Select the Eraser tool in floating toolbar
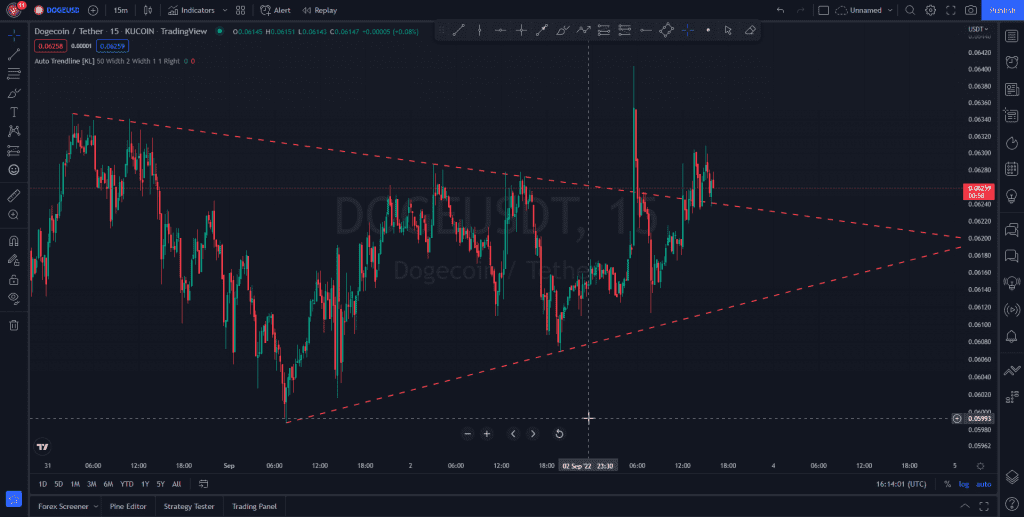Viewport: 1024px width, 517px height. coord(750,30)
